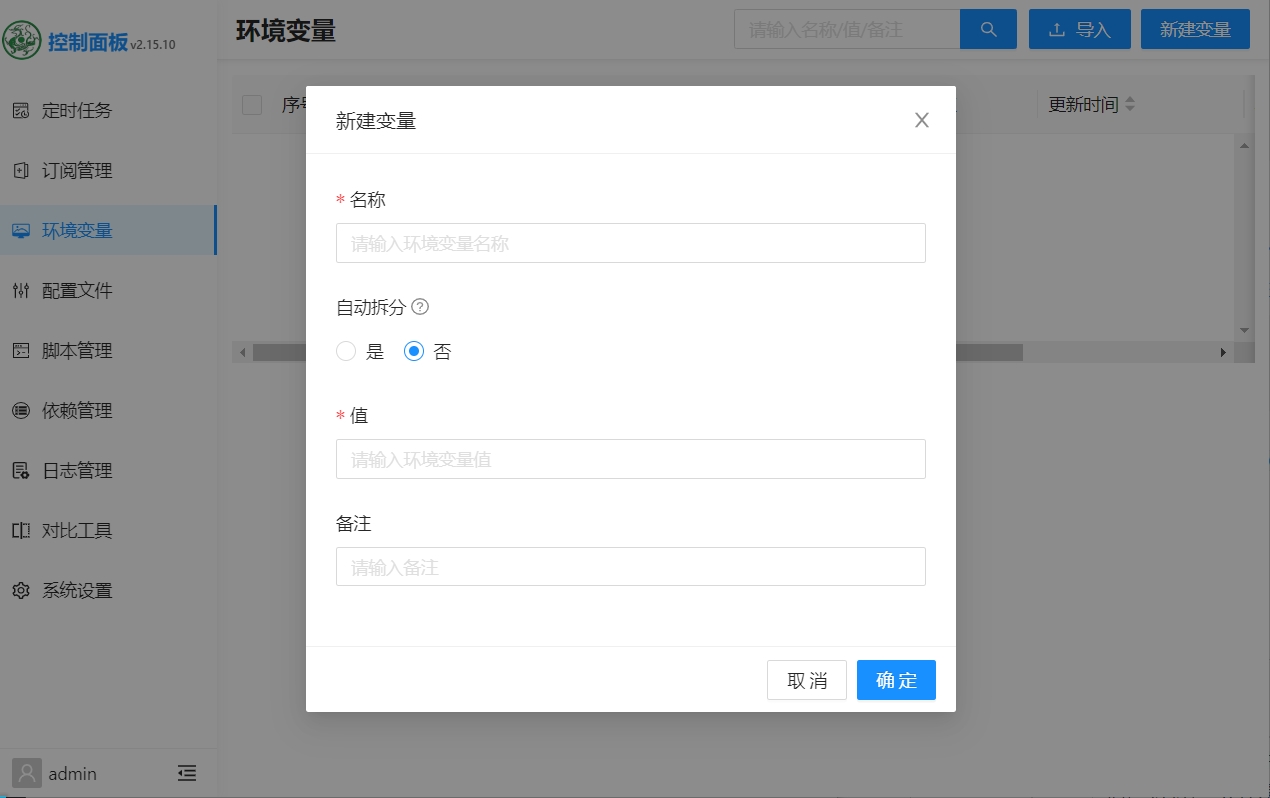Select the 环境变量 monitor icon
This screenshot has height=798, width=1270.
pos(21,230)
